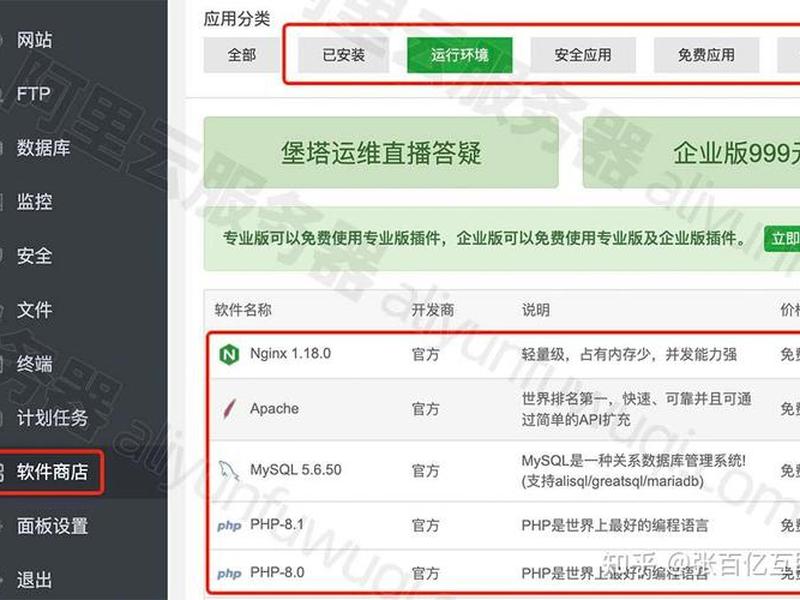The image size is (800, 600).
Task: Open 文件 in the sidebar
Action: pos(34,310)
